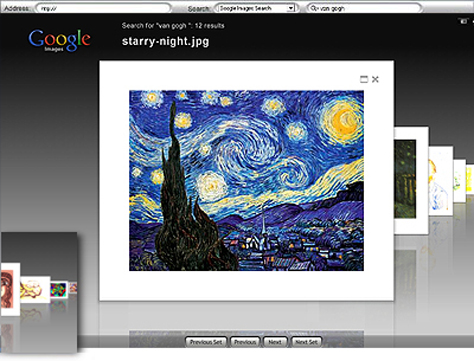The height and width of the screenshot is (361, 474).
Task: Select the multicolored thumbnail at bottom left
Action: click(59, 290)
